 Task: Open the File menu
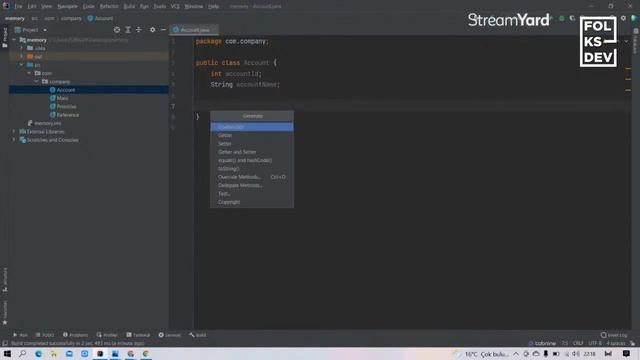click(x=18, y=7)
